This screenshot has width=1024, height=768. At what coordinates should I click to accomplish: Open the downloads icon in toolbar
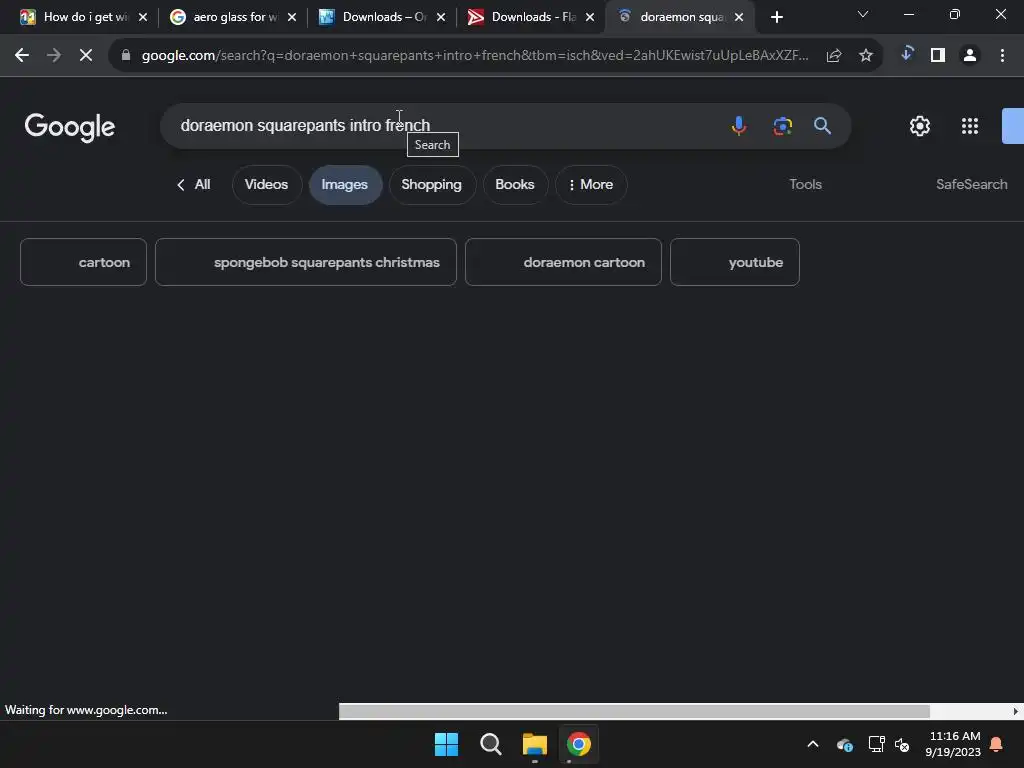[906, 54]
